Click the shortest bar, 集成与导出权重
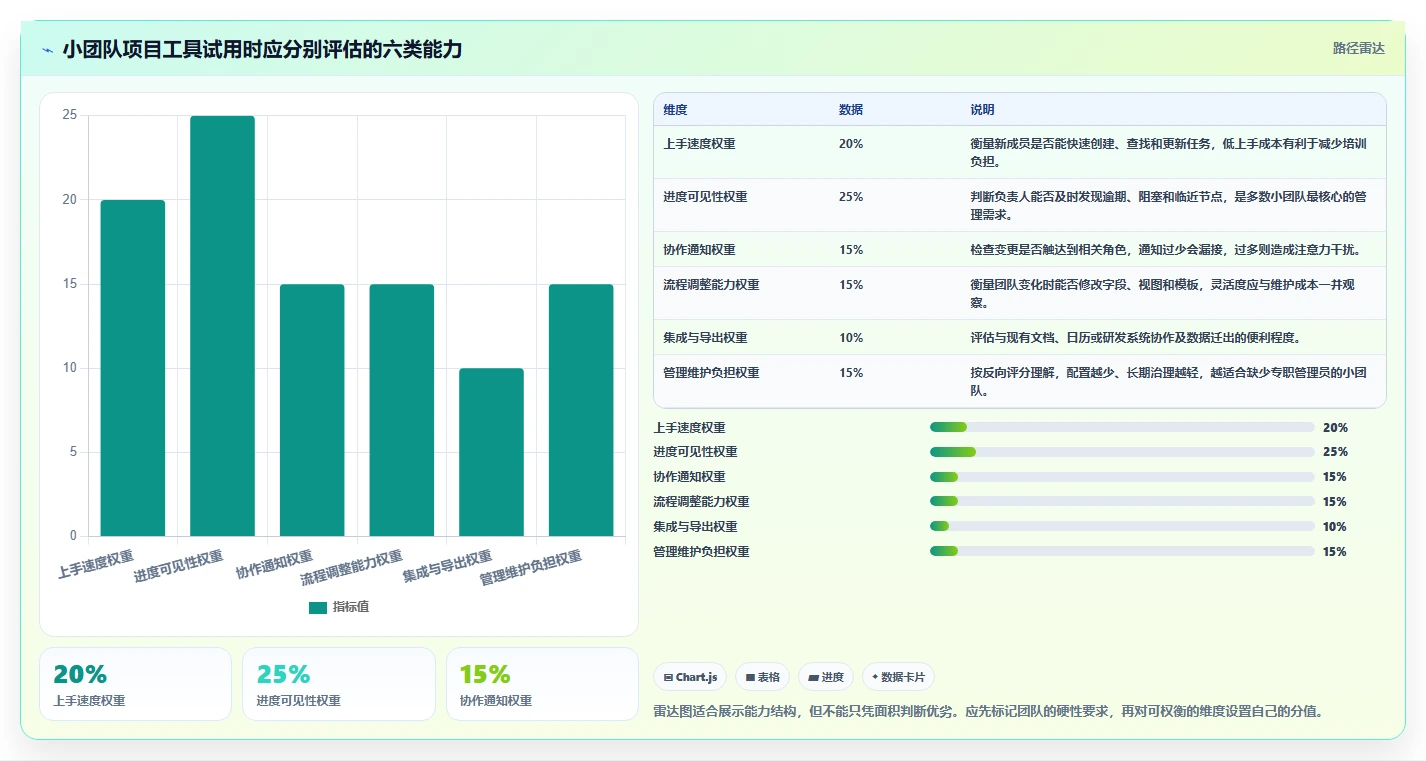The width and height of the screenshot is (1426, 761). coord(491,452)
